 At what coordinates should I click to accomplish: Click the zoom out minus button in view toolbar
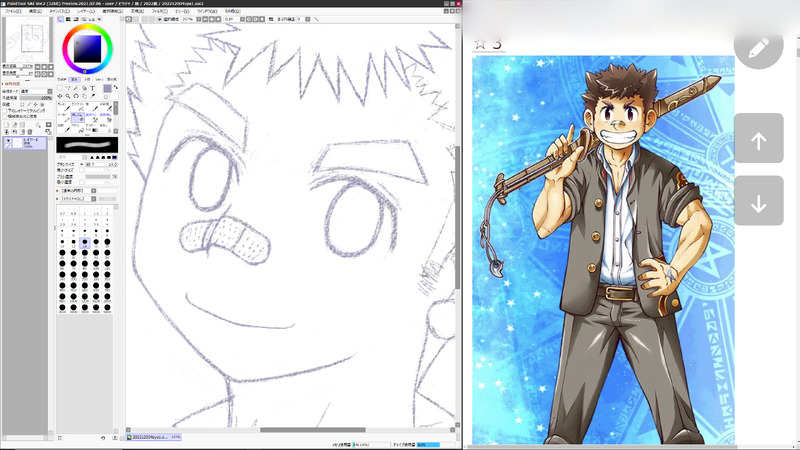205,19
